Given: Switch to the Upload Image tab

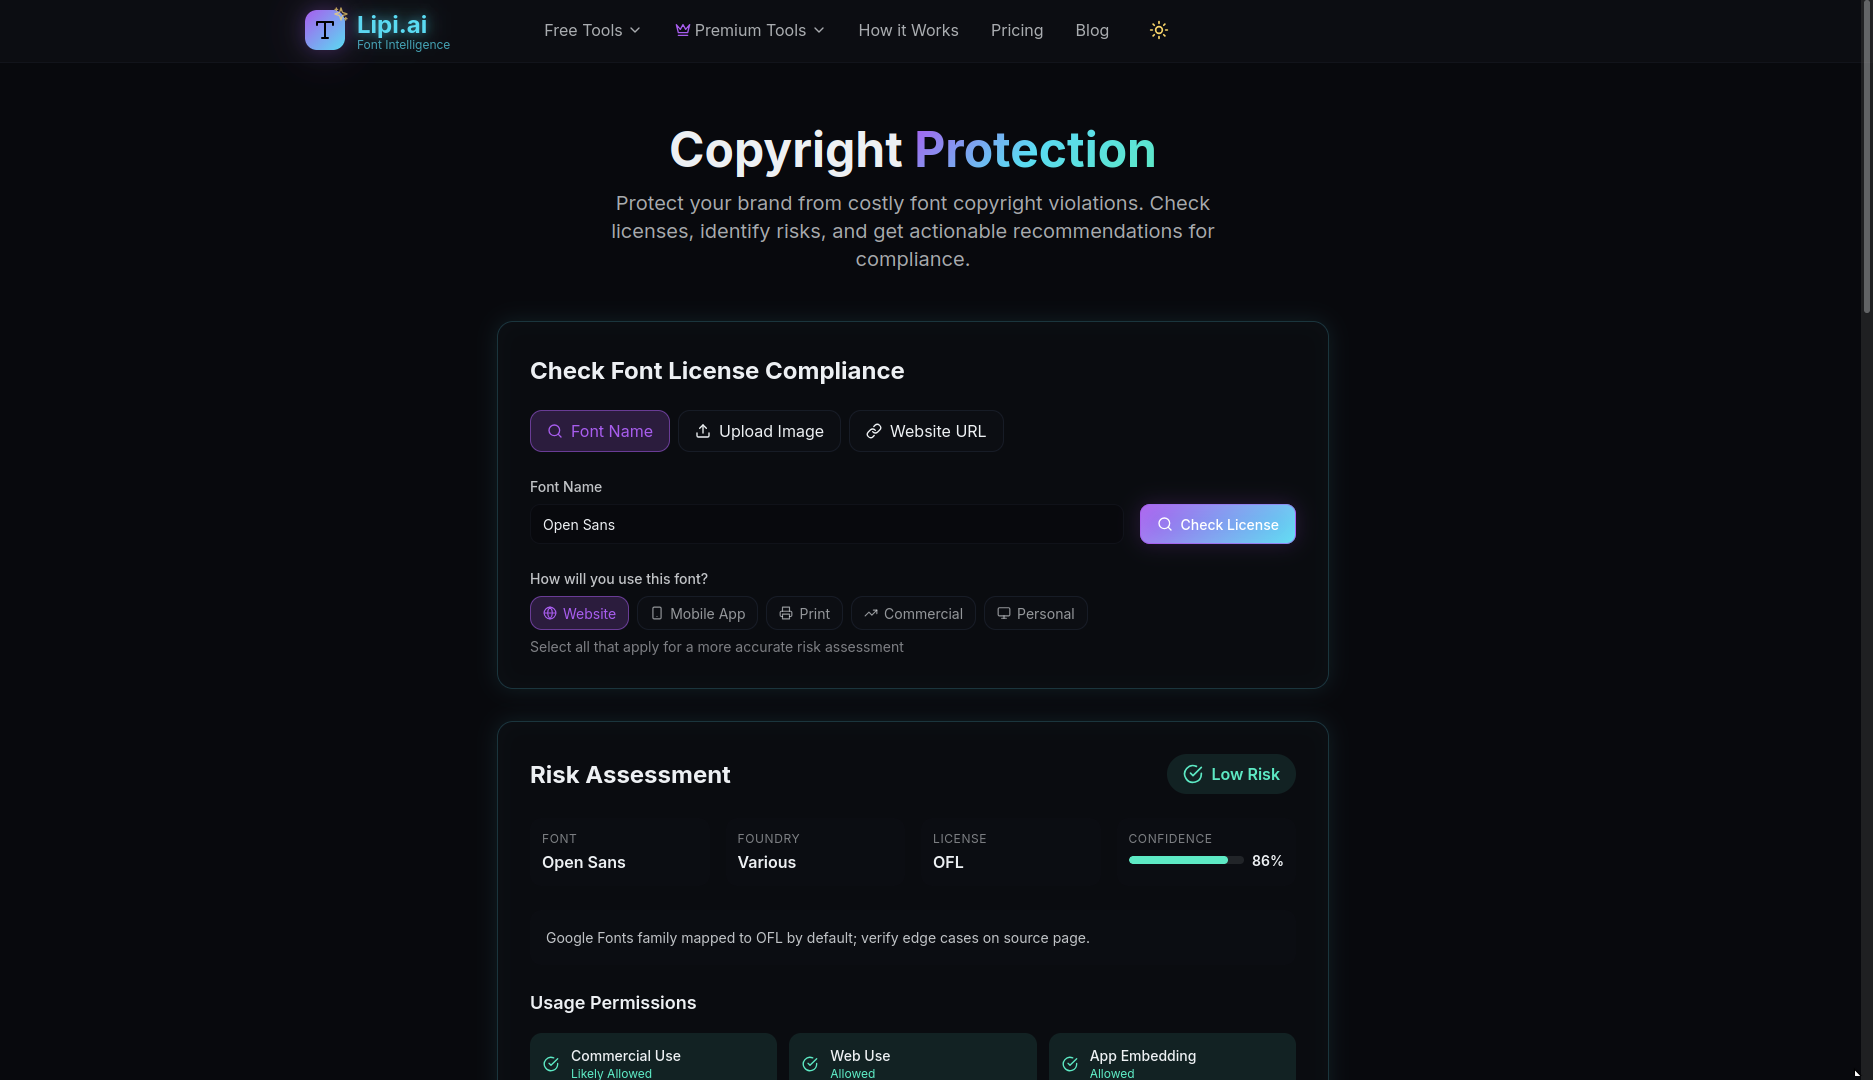Looking at the screenshot, I should click(x=759, y=431).
